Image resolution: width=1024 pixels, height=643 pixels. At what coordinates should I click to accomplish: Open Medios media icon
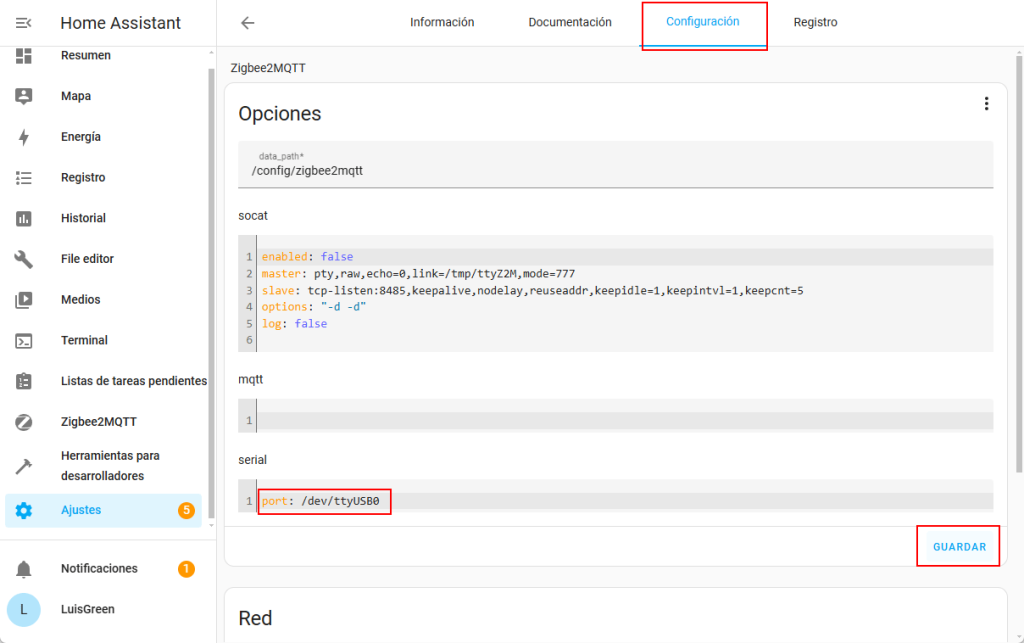coord(24,300)
